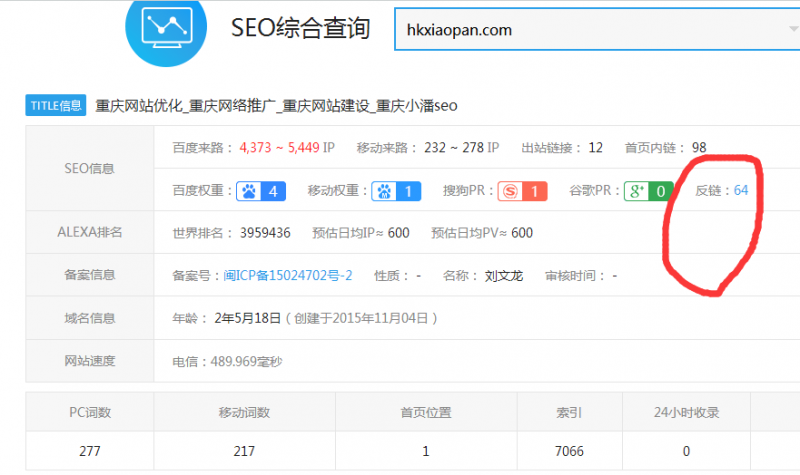Image resolution: width=800 pixels, height=475 pixels.
Task: Click the registrant name 刘文龙
Action: [x=504, y=276]
